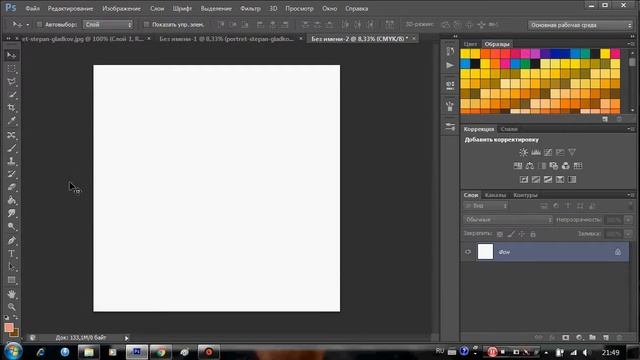Add a Curves adjustment

548,152
